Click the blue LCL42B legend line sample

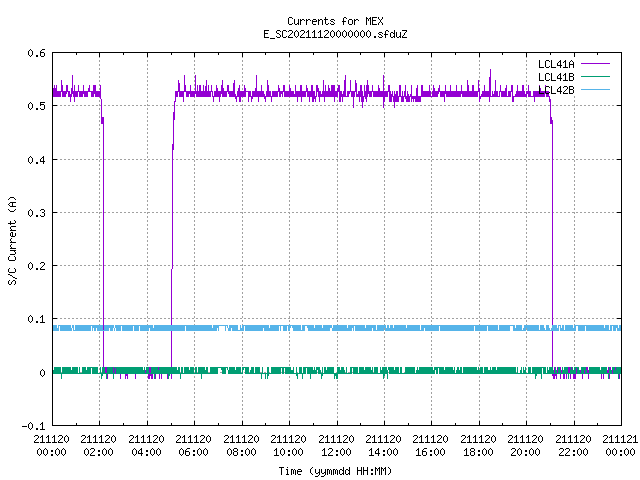click(595, 90)
